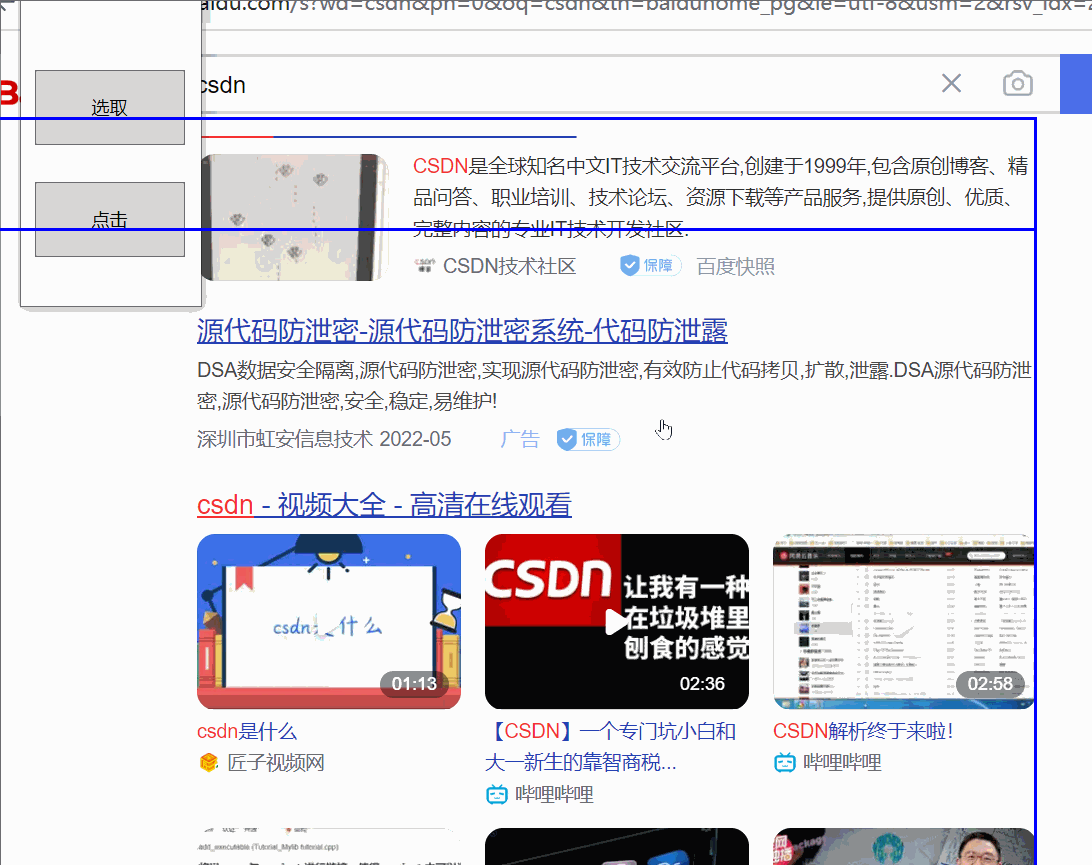1092x865 pixels.
Task: Click the CSDN技术社区 logo icon
Action: (424, 266)
